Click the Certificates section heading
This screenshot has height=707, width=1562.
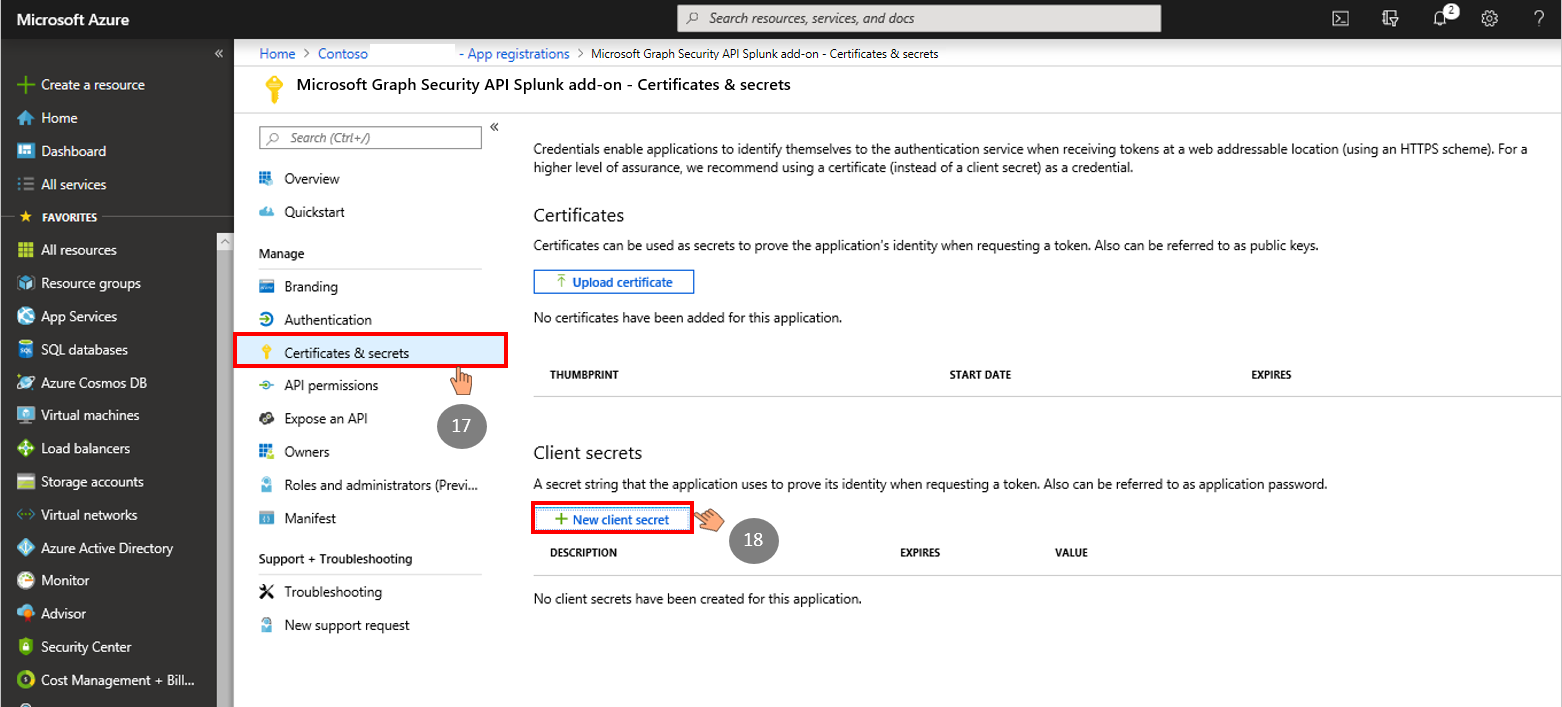[x=579, y=215]
